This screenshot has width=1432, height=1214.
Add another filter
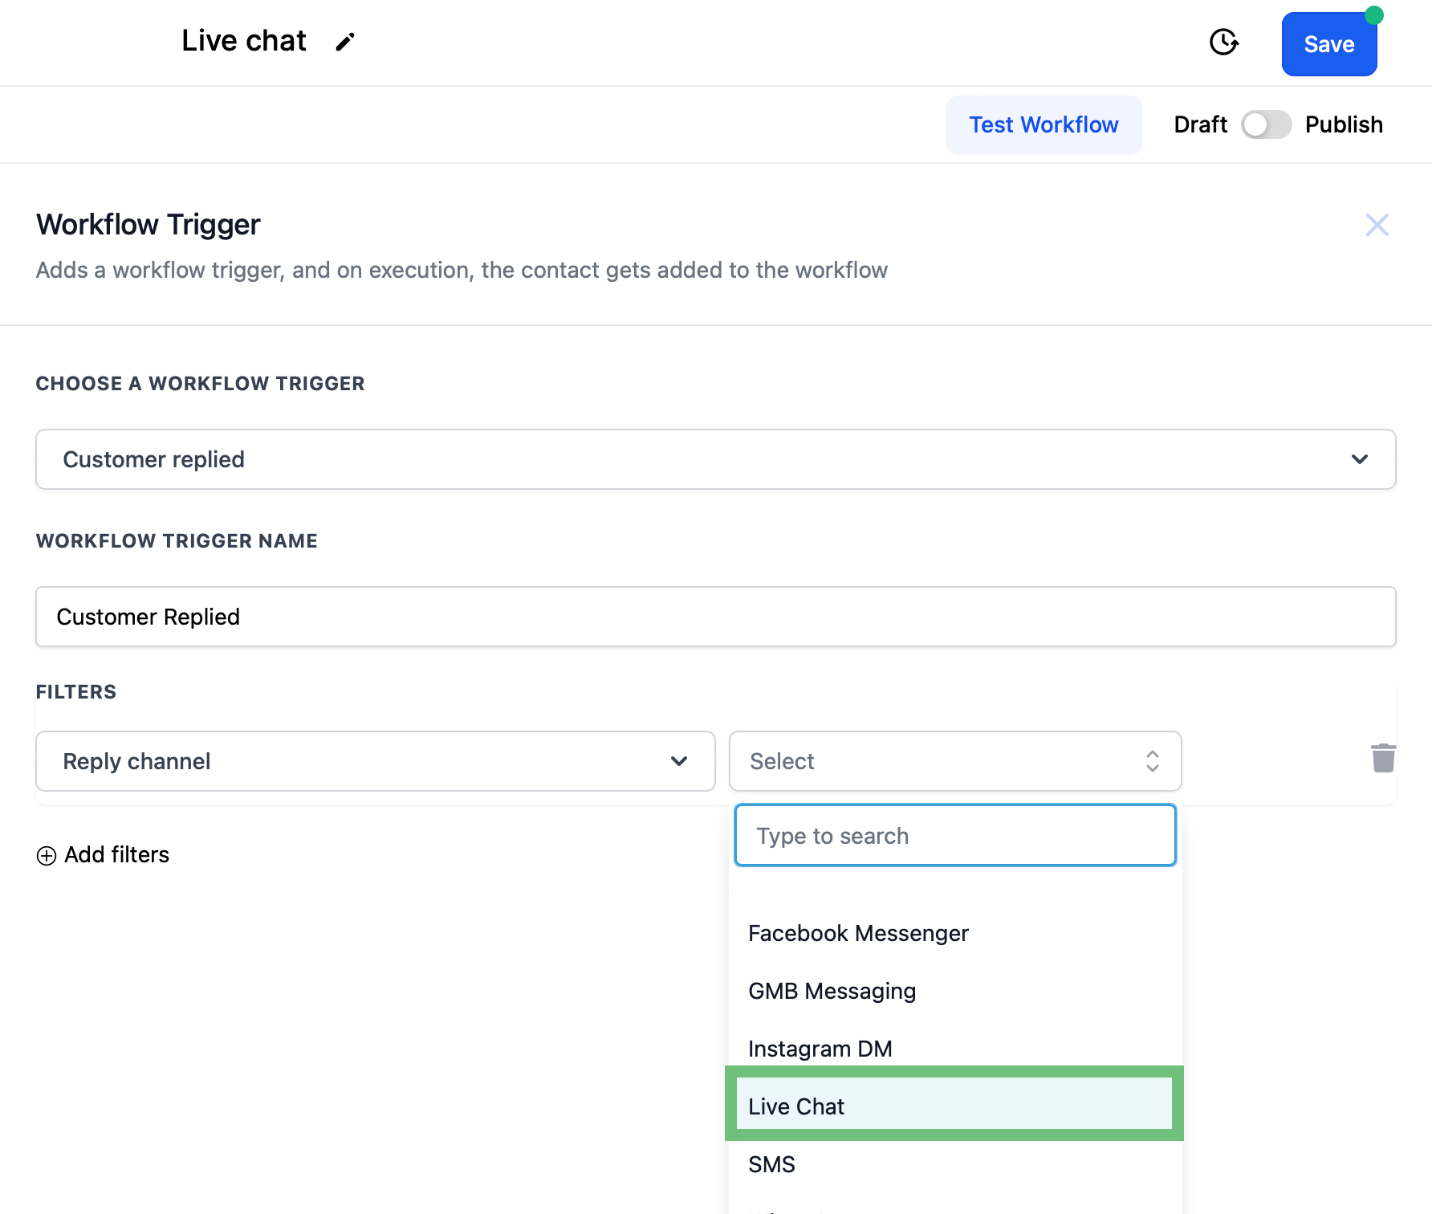[x=103, y=855]
